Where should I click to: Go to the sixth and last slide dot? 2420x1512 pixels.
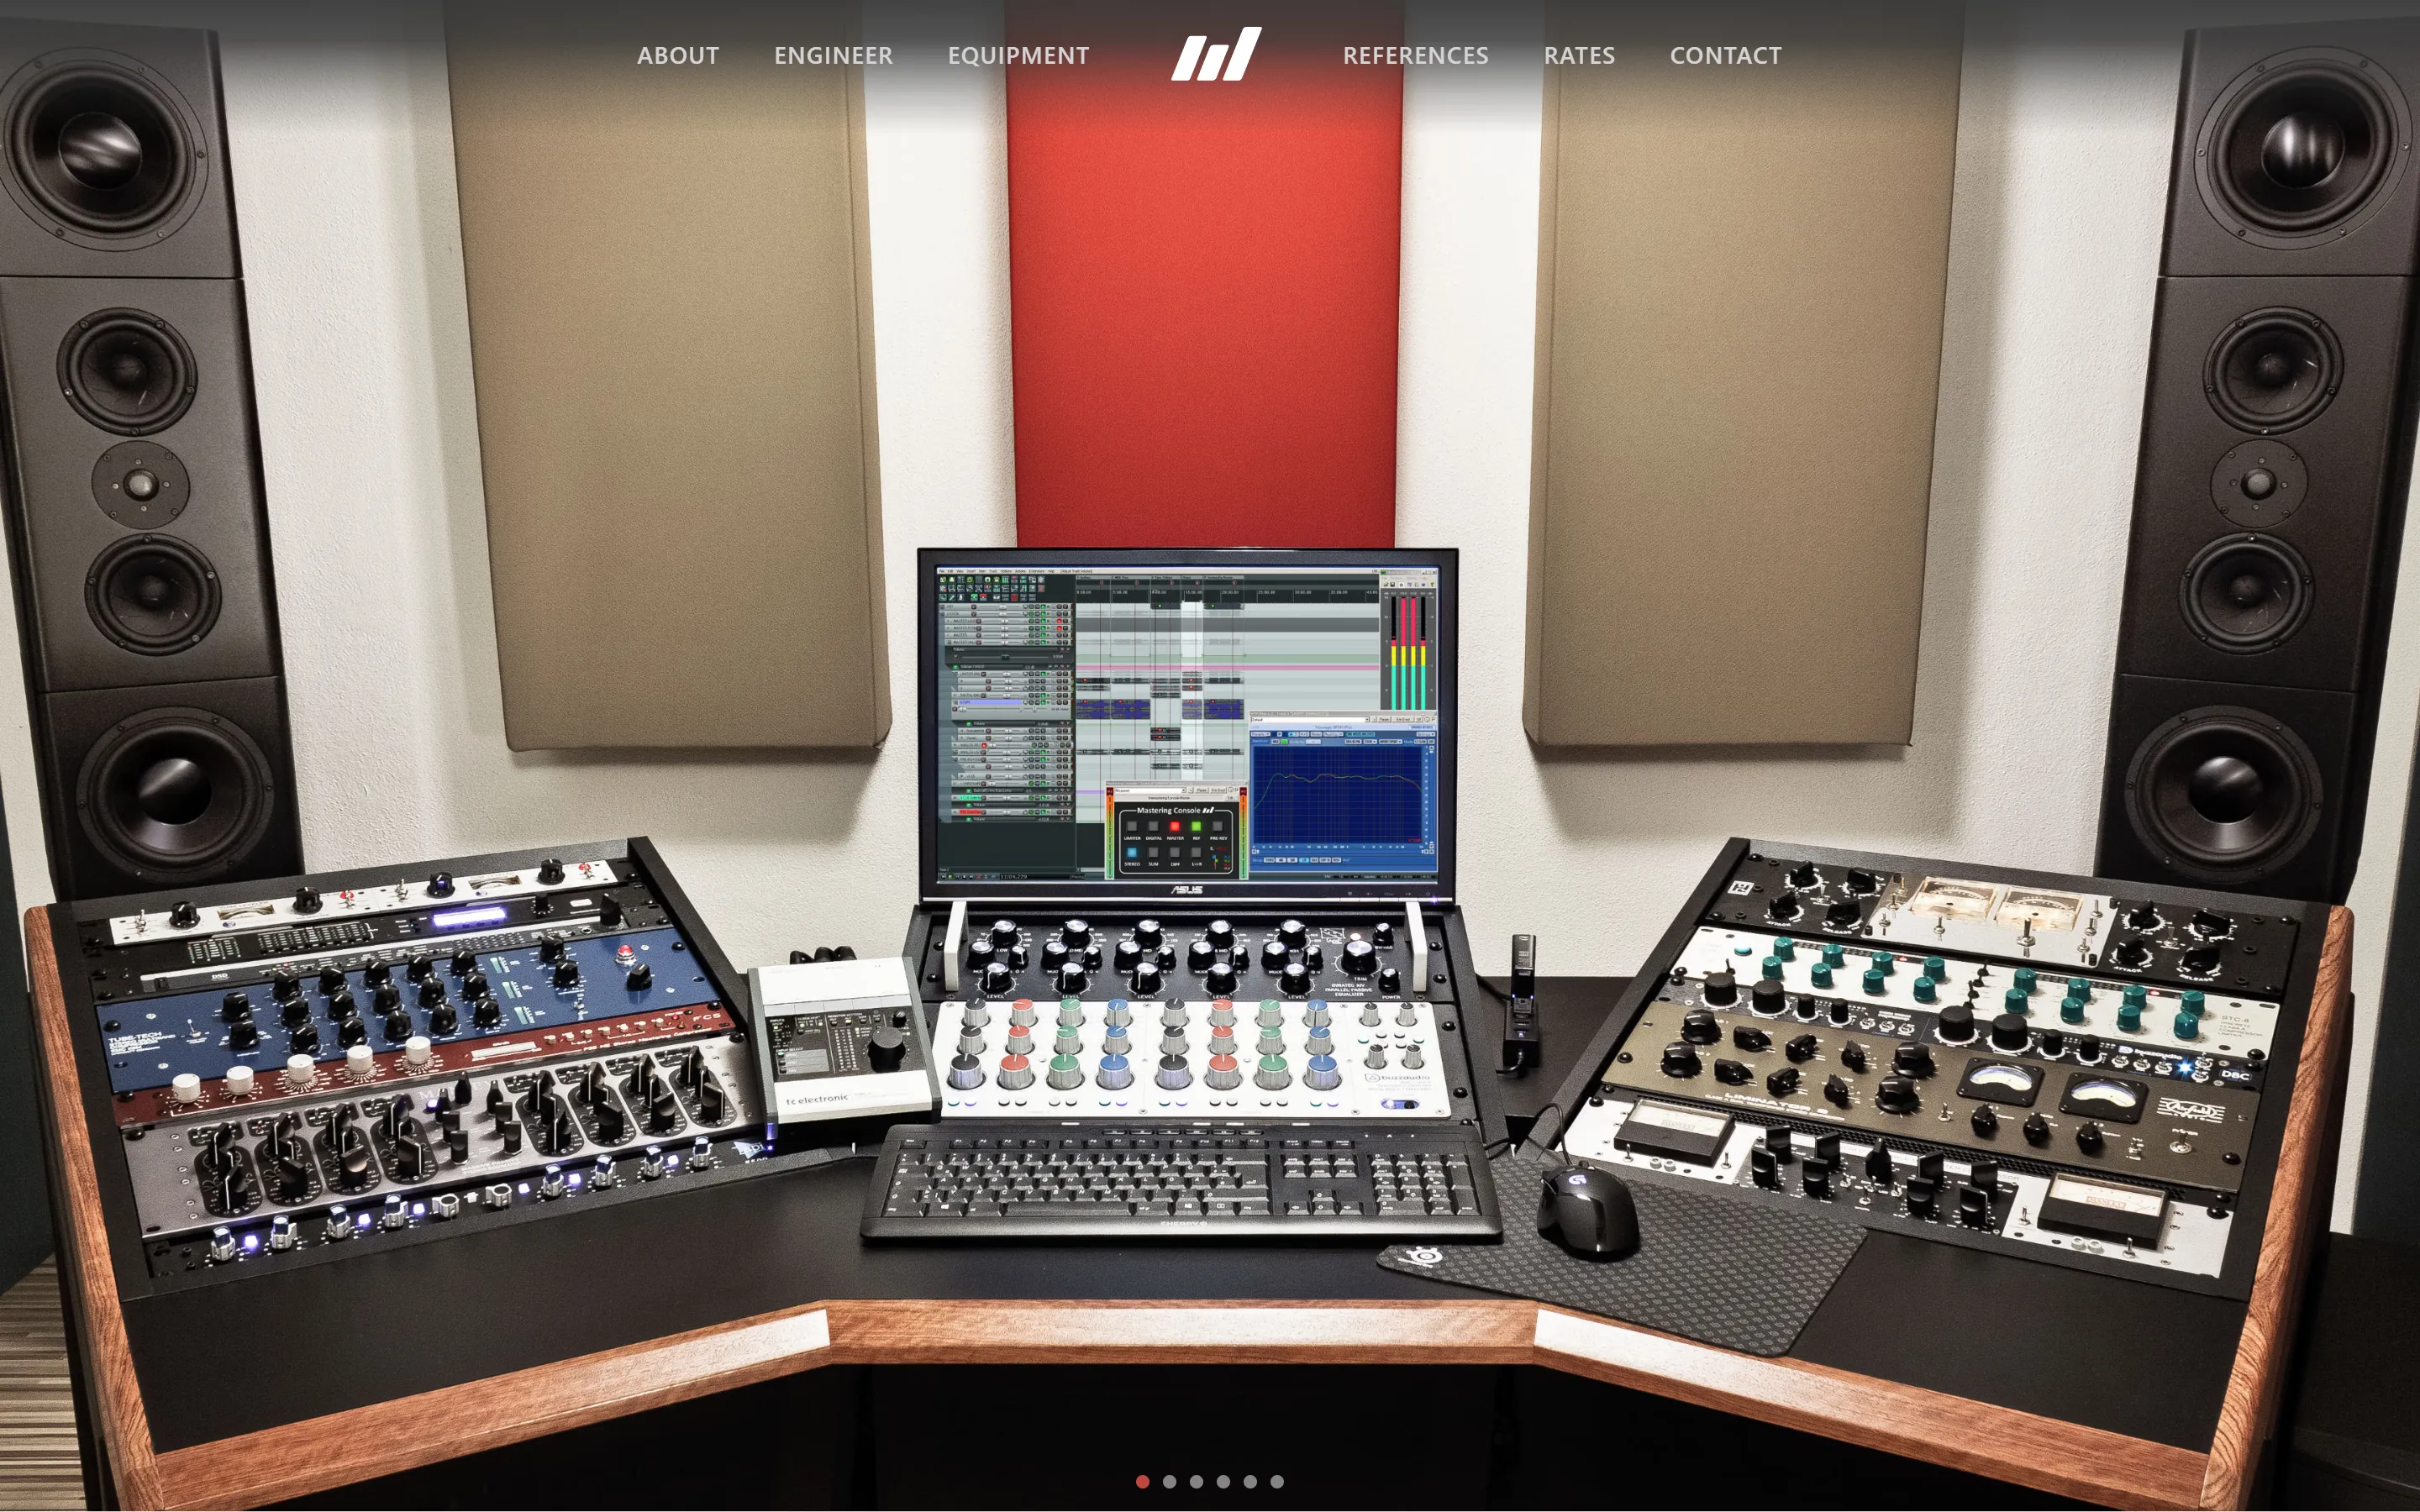pyautogui.click(x=1277, y=1482)
